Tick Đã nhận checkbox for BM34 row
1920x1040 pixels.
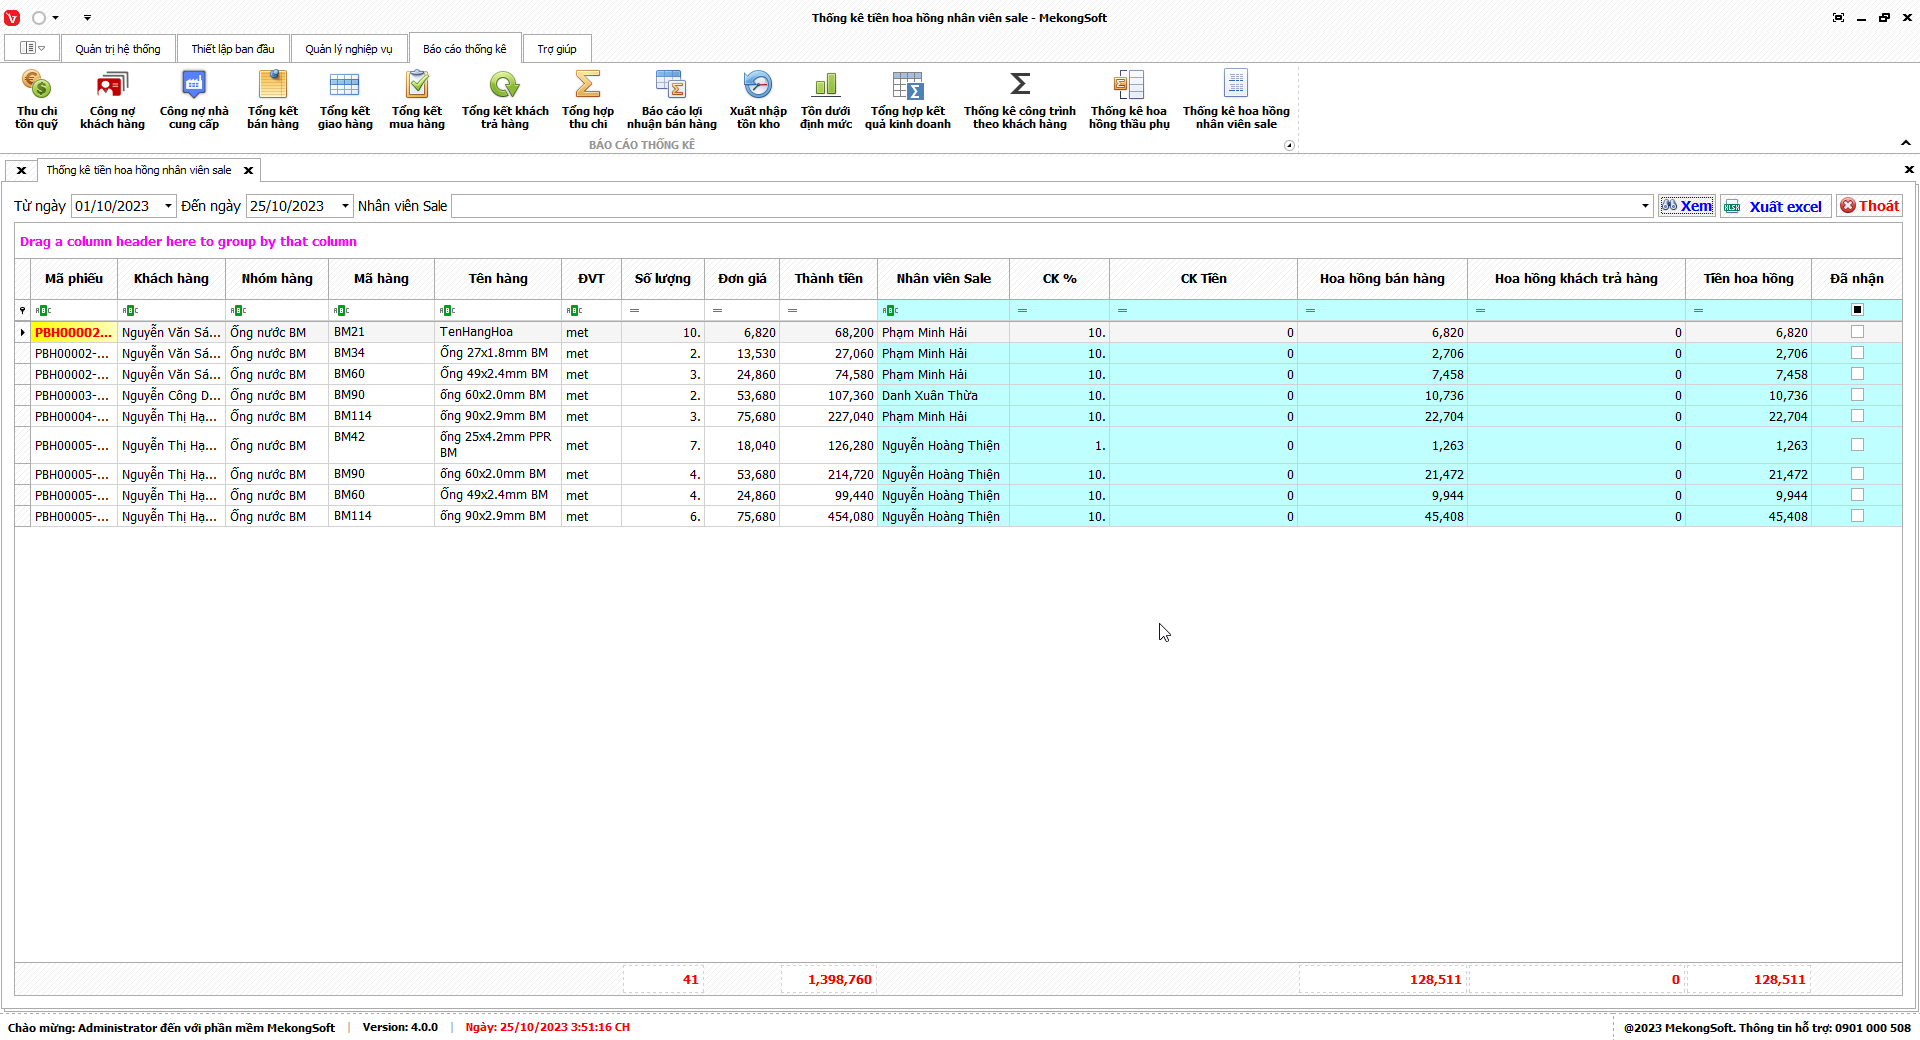coord(1857,353)
